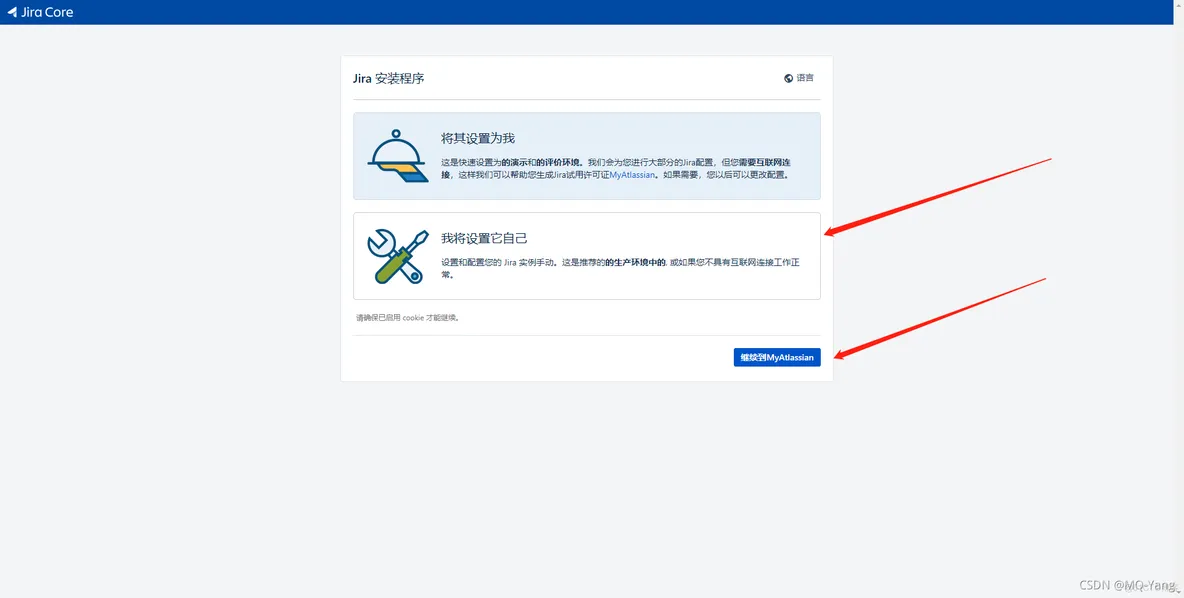Click the description under 我将设置它自己
The image size is (1184, 598).
pyautogui.click(x=620, y=268)
